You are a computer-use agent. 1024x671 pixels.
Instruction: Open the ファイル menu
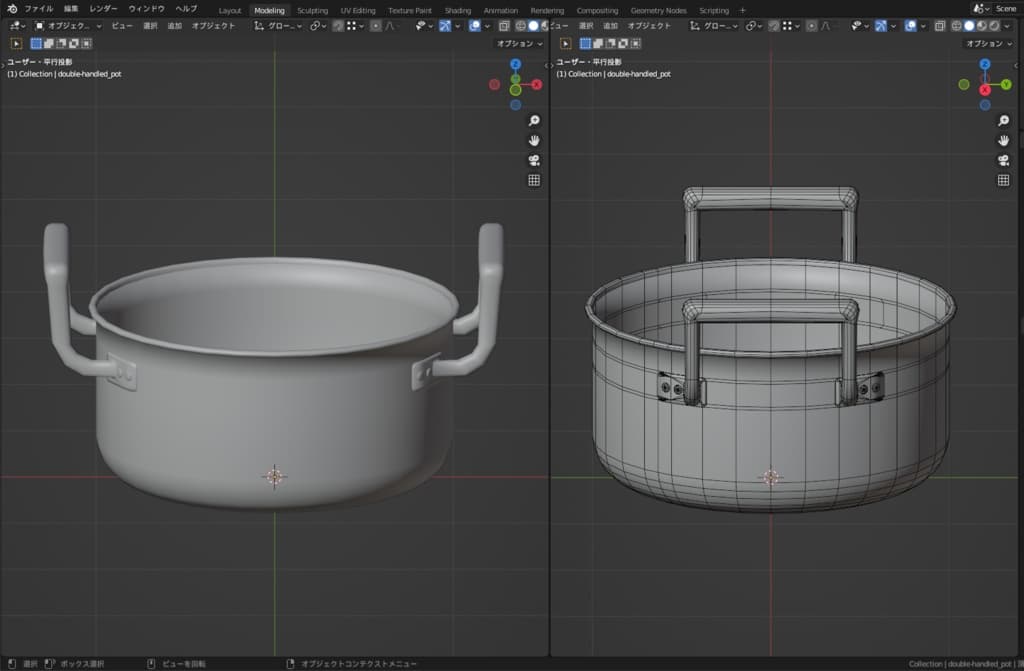click(38, 9)
